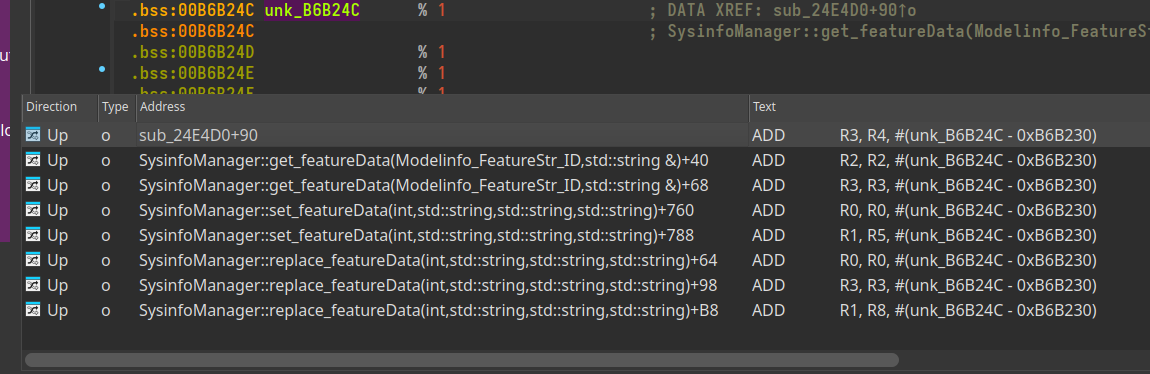Click the 'o' type cell in set_featureData+760 row
Image resolution: width=1150 pixels, height=374 pixels.
(106, 210)
